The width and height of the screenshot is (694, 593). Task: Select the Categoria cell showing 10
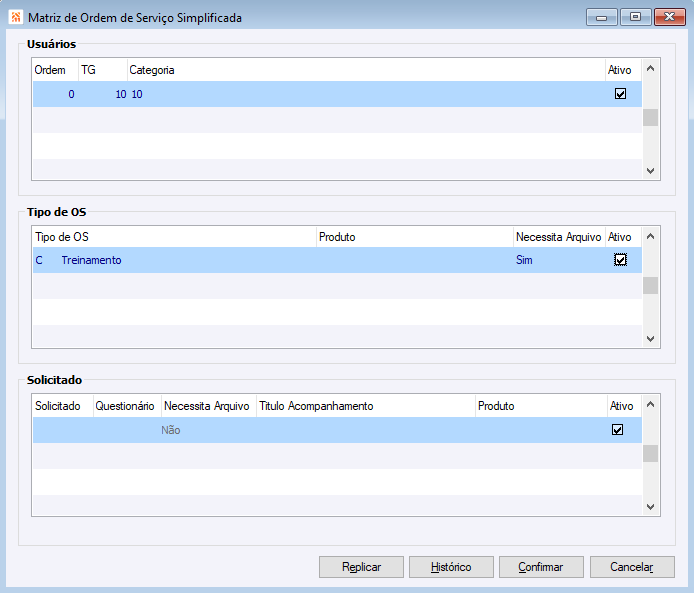click(366, 94)
